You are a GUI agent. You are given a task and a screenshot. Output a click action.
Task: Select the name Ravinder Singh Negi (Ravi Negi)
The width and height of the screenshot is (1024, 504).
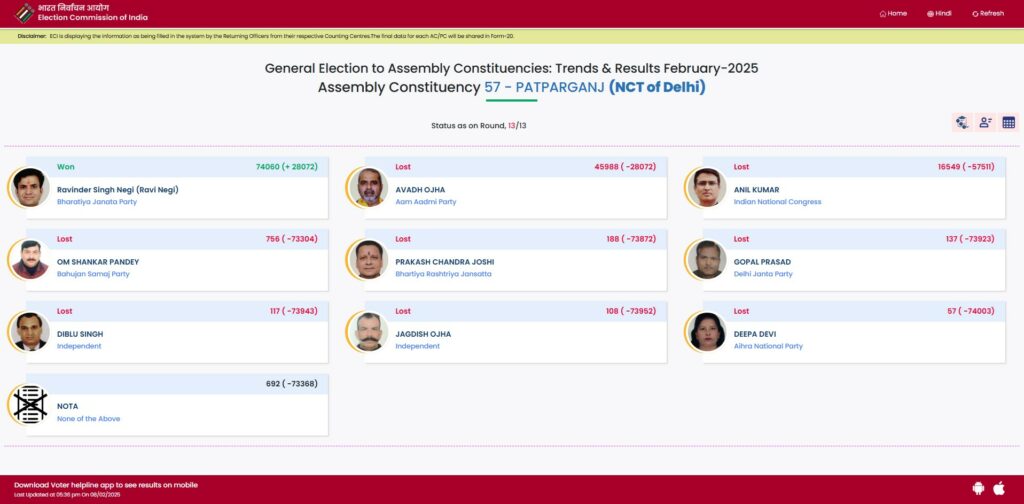pyautogui.click(x=118, y=190)
